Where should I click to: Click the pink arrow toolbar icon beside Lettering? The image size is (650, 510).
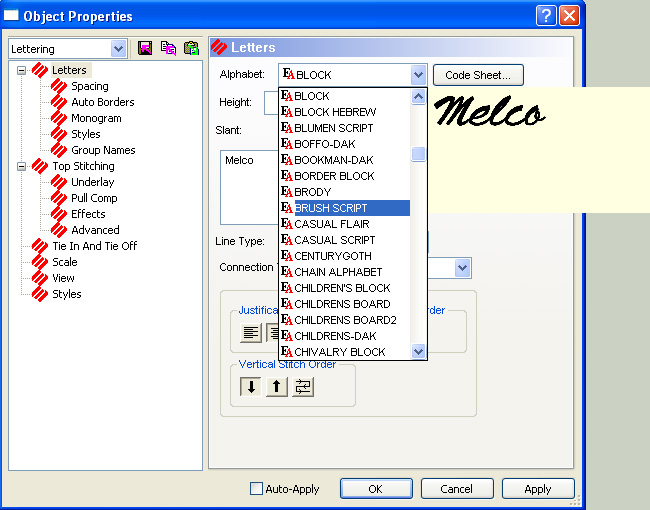[x=145, y=49]
